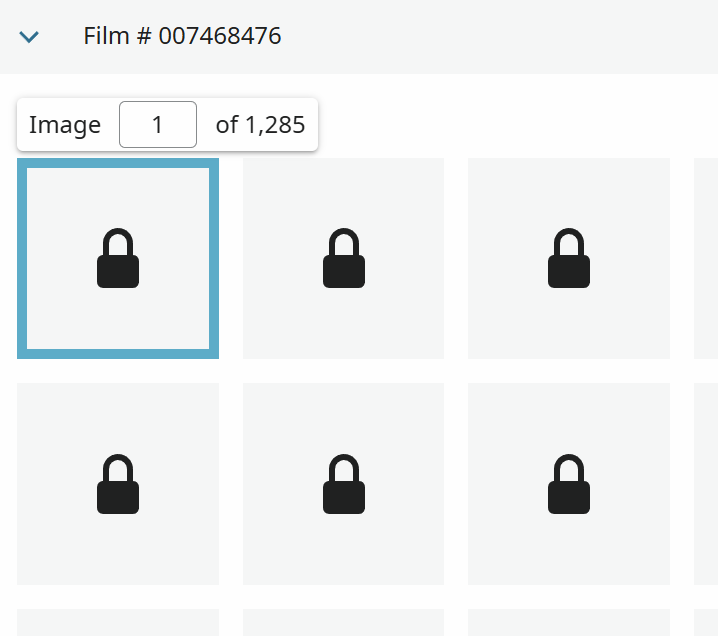This screenshot has height=636, width=718.
Task: Select the cut-off fourth thumbnail in the third row
Action: 706,622
